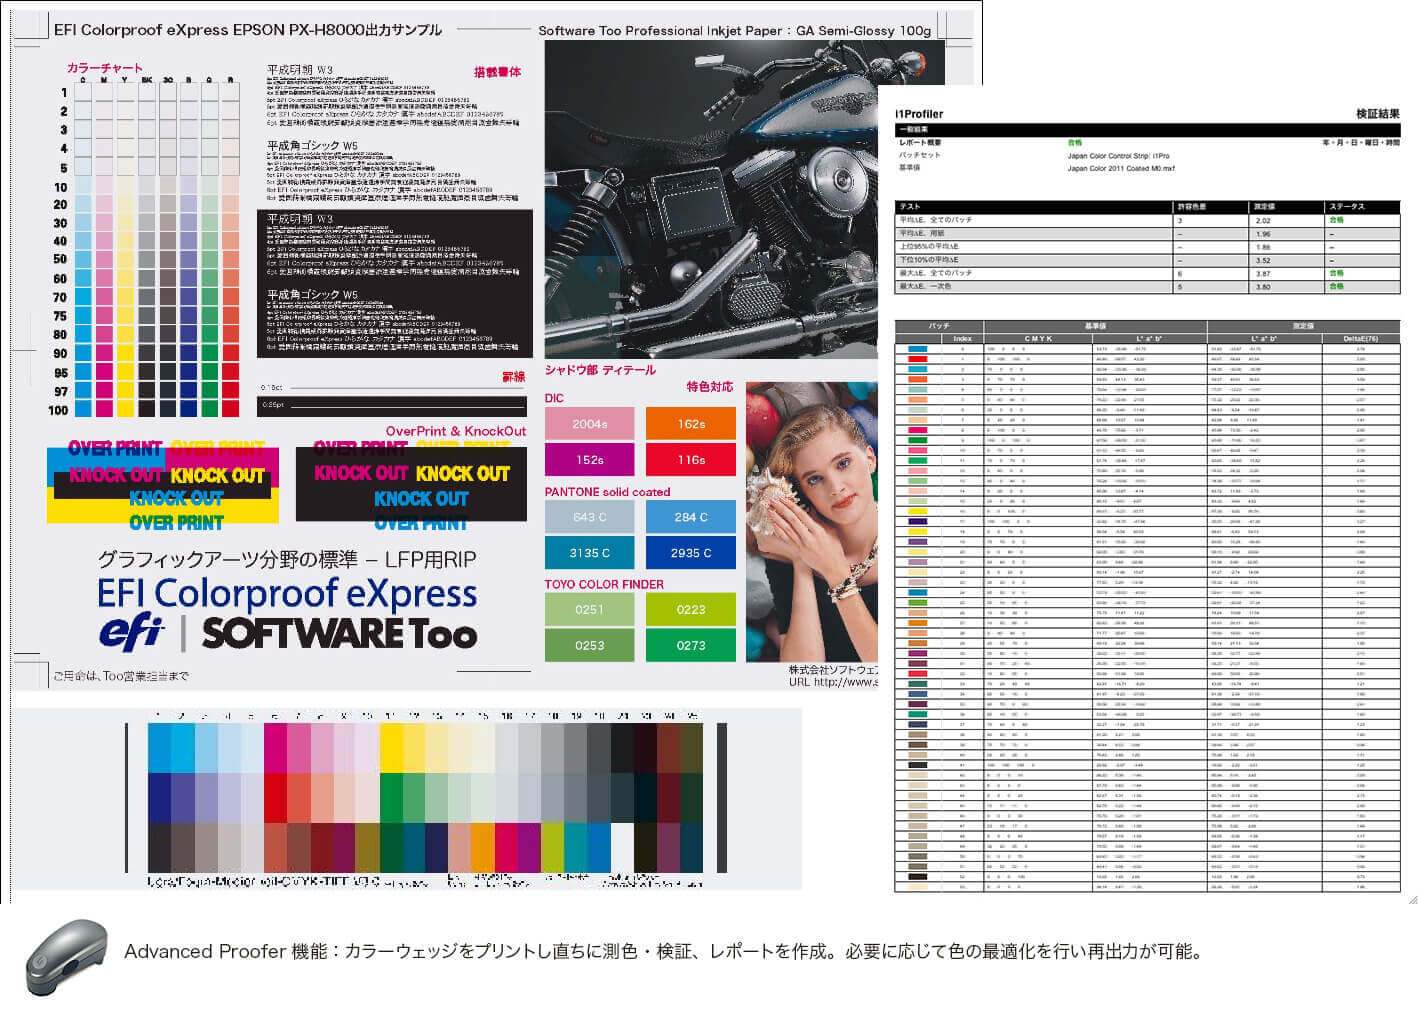Image resolution: width=1418 pixels, height=1021 pixels.
Task: Click the woman holding seashell photo
Action: (x=812, y=522)
